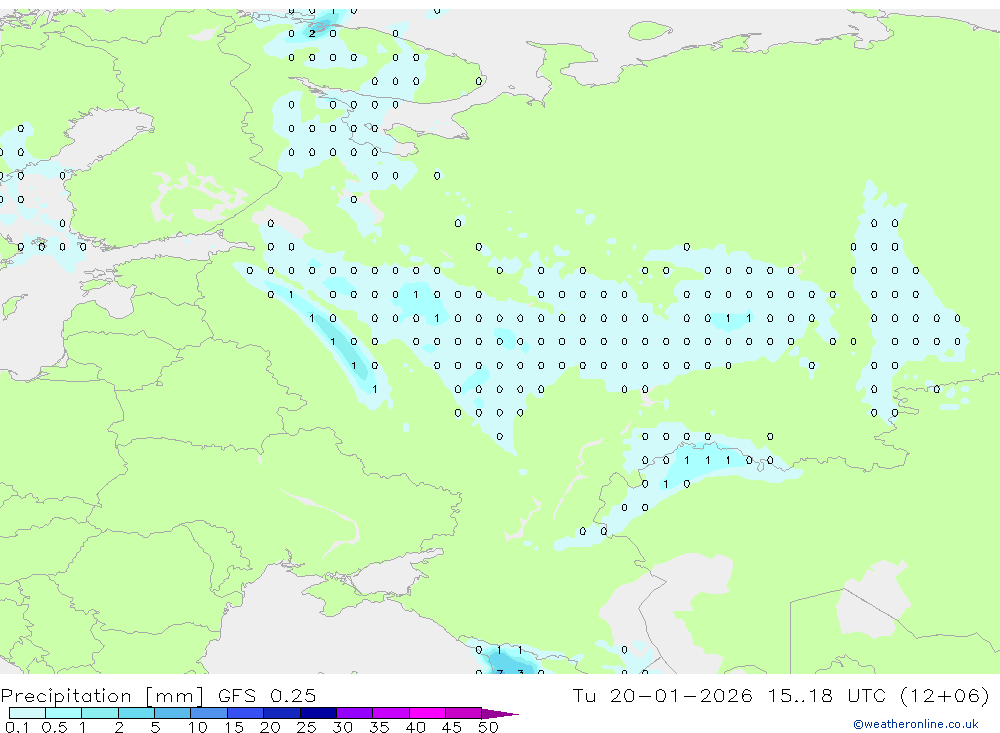Click the above-50 arrow tip of legend
Viewport: 1000px width, 733px height.
click(x=500, y=713)
